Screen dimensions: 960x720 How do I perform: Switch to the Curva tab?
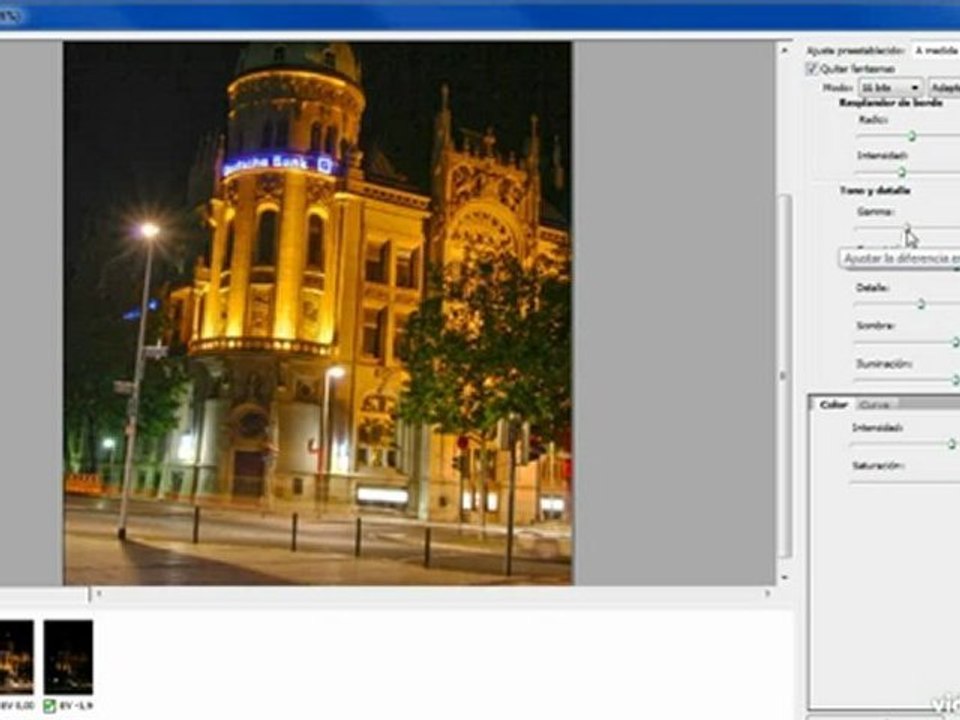tap(874, 405)
